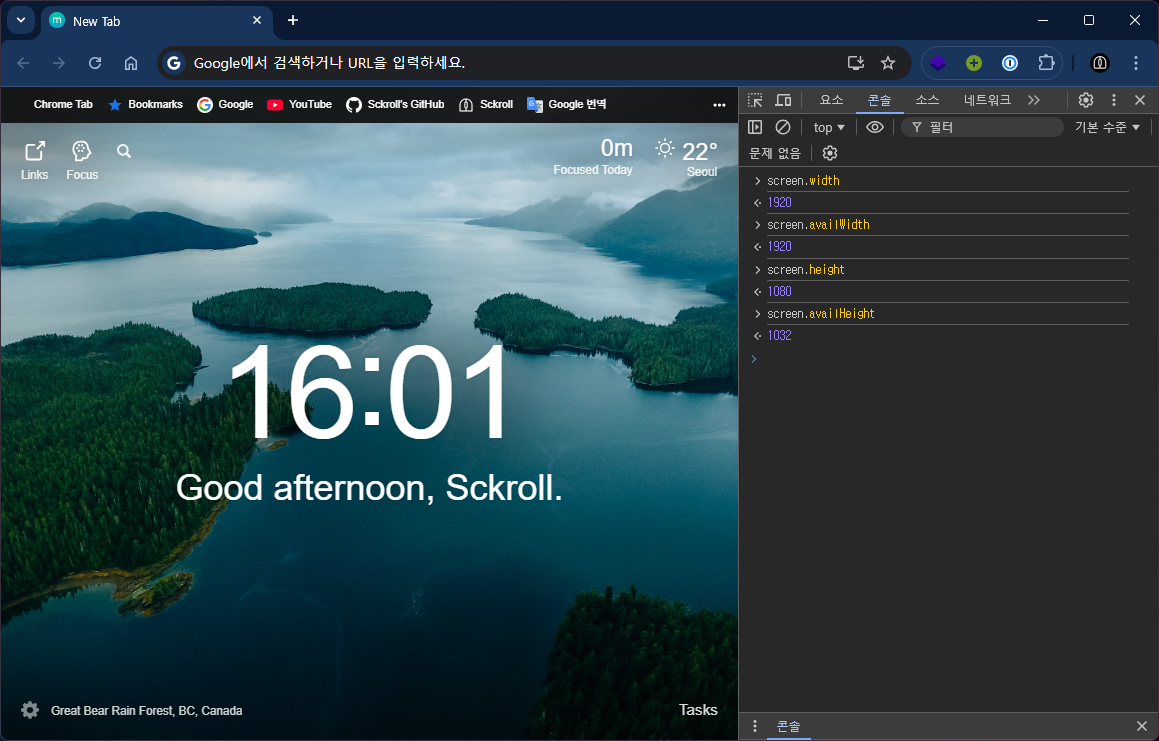1159x741 pixels.
Task: Open DevTools settings with the gear icon
Action: pos(1086,100)
